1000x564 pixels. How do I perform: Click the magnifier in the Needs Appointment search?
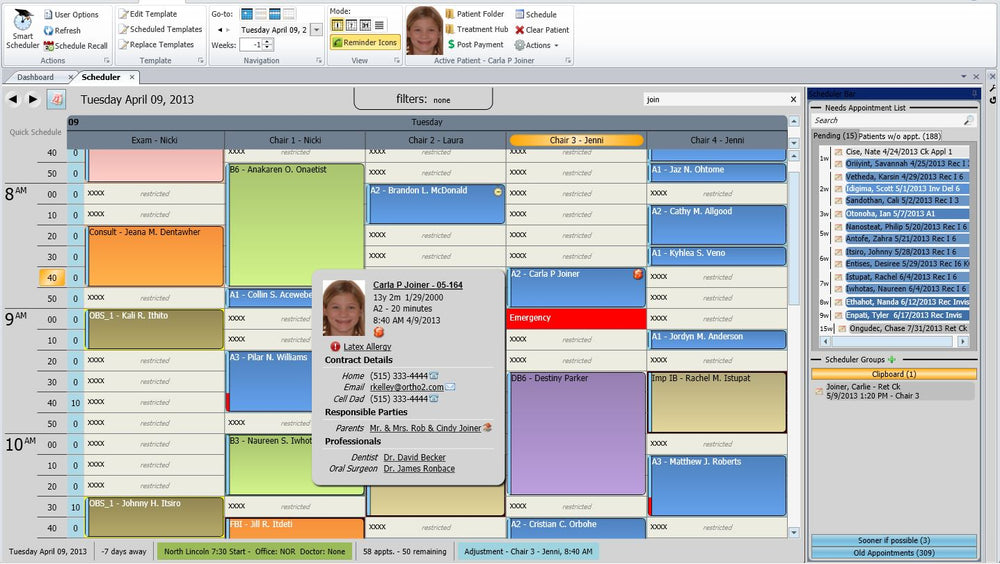[x=968, y=120]
